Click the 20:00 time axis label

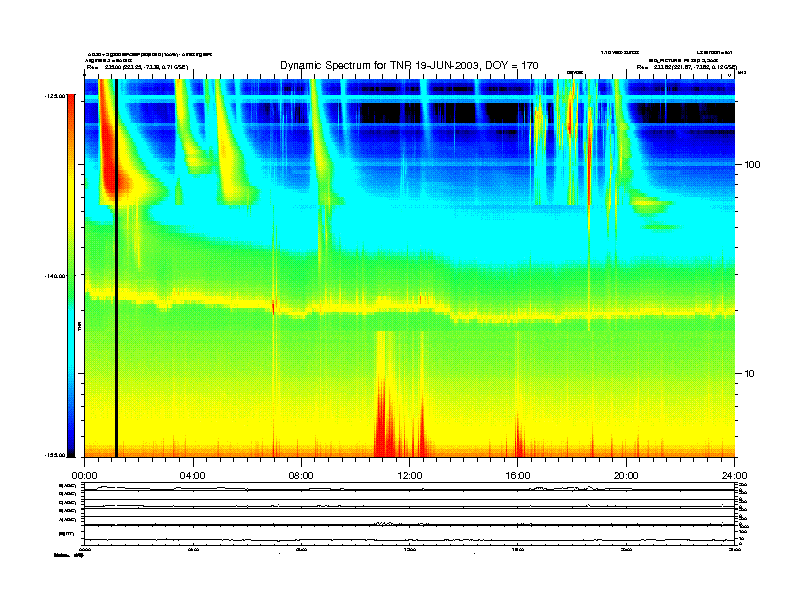[x=626, y=476]
